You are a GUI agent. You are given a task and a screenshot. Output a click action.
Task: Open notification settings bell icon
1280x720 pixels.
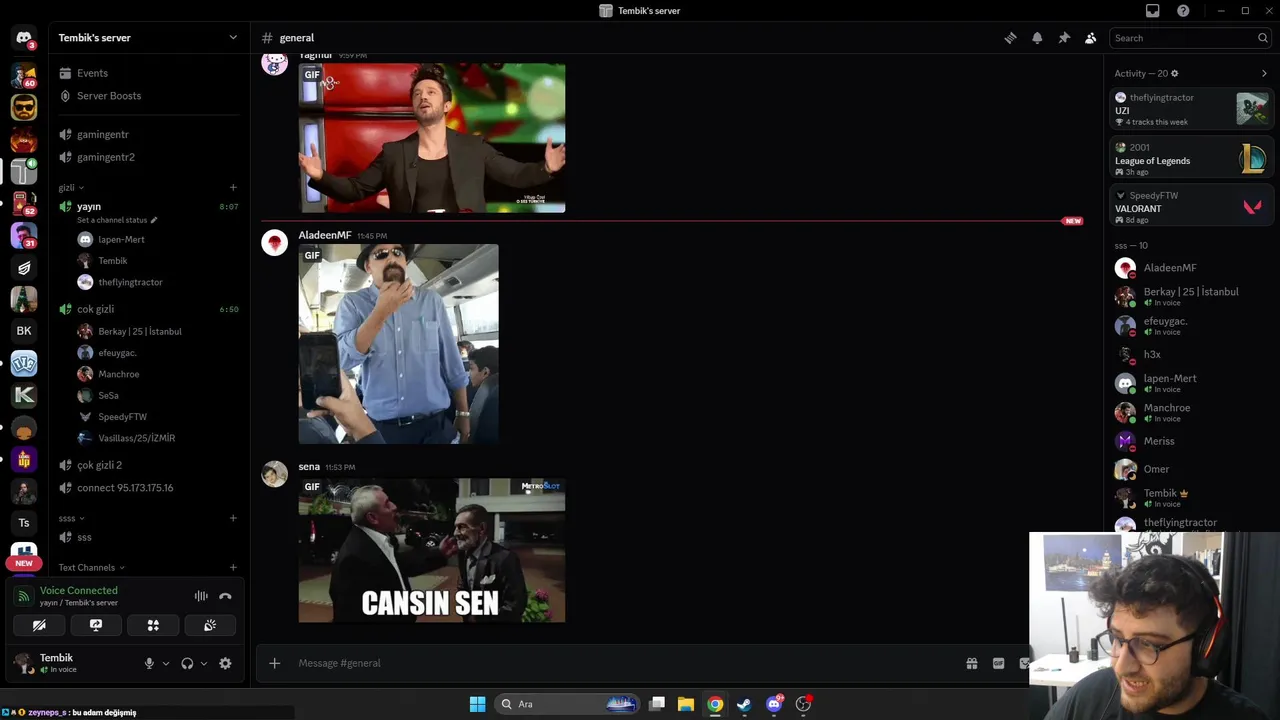(1037, 38)
